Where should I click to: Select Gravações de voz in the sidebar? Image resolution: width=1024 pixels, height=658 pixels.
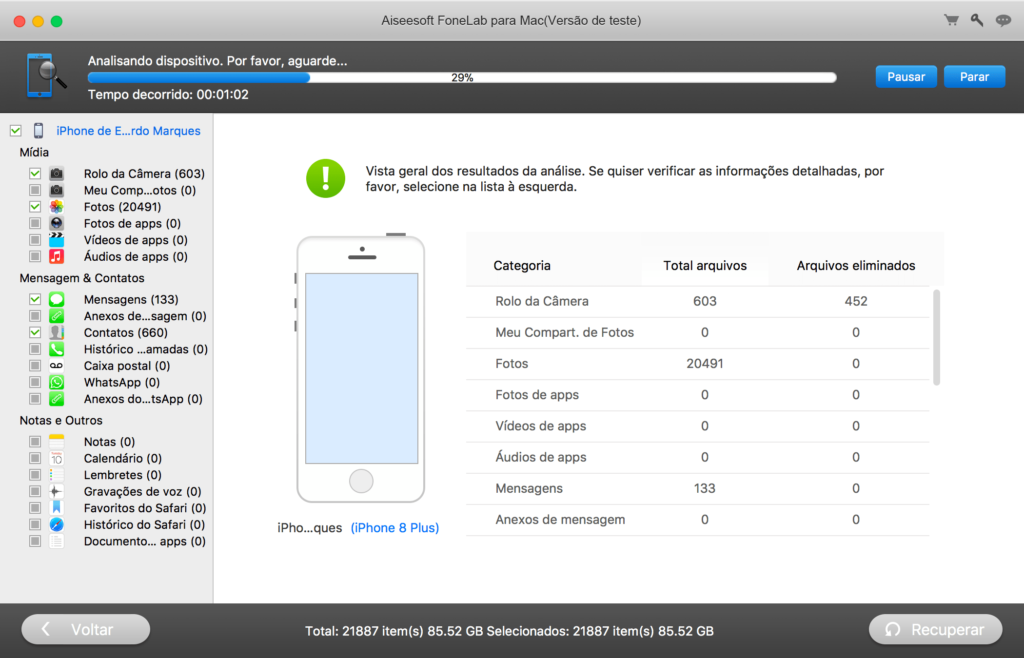tap(142, 491)
